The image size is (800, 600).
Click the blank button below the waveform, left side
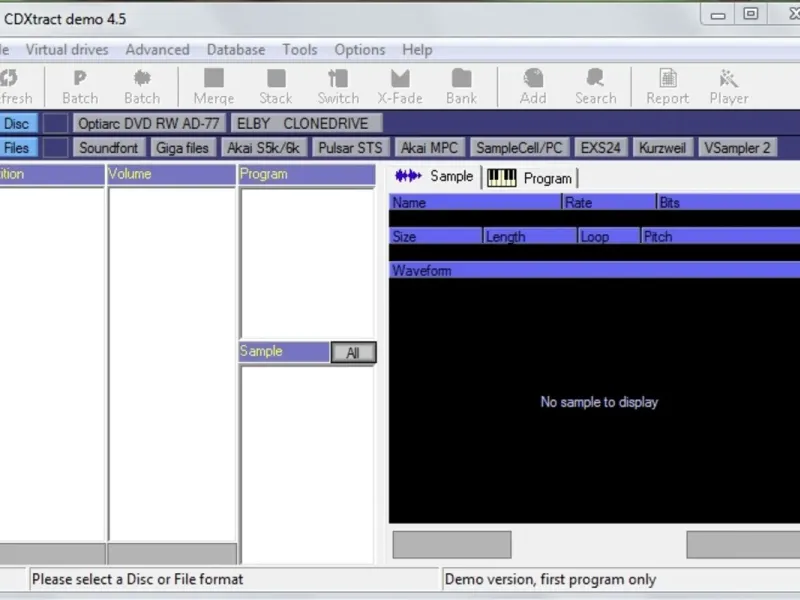(452, 544)
